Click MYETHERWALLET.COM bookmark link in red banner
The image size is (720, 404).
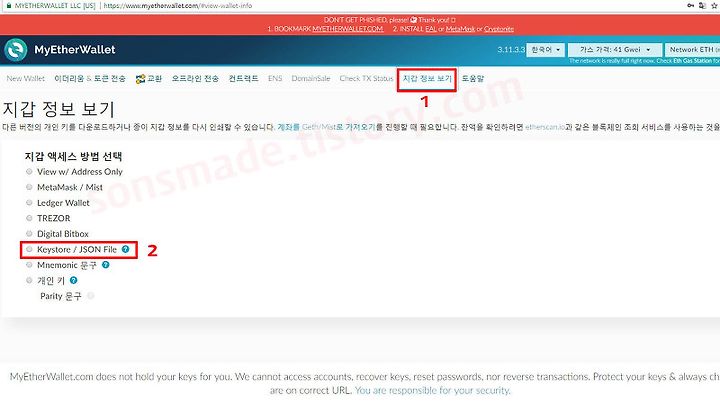tap(348, 28)
